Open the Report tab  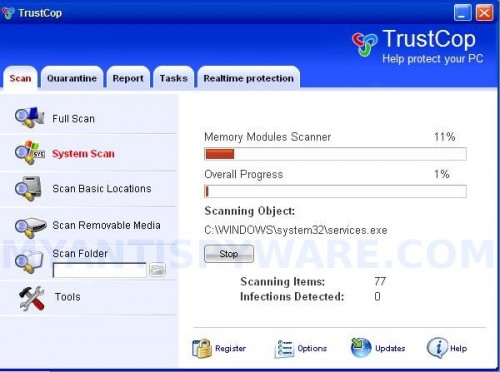coord(128,78)
